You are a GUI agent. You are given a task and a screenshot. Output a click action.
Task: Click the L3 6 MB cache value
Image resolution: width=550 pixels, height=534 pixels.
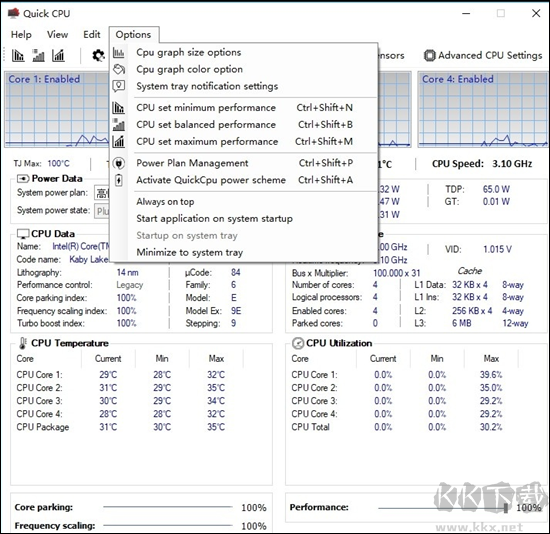462,323
